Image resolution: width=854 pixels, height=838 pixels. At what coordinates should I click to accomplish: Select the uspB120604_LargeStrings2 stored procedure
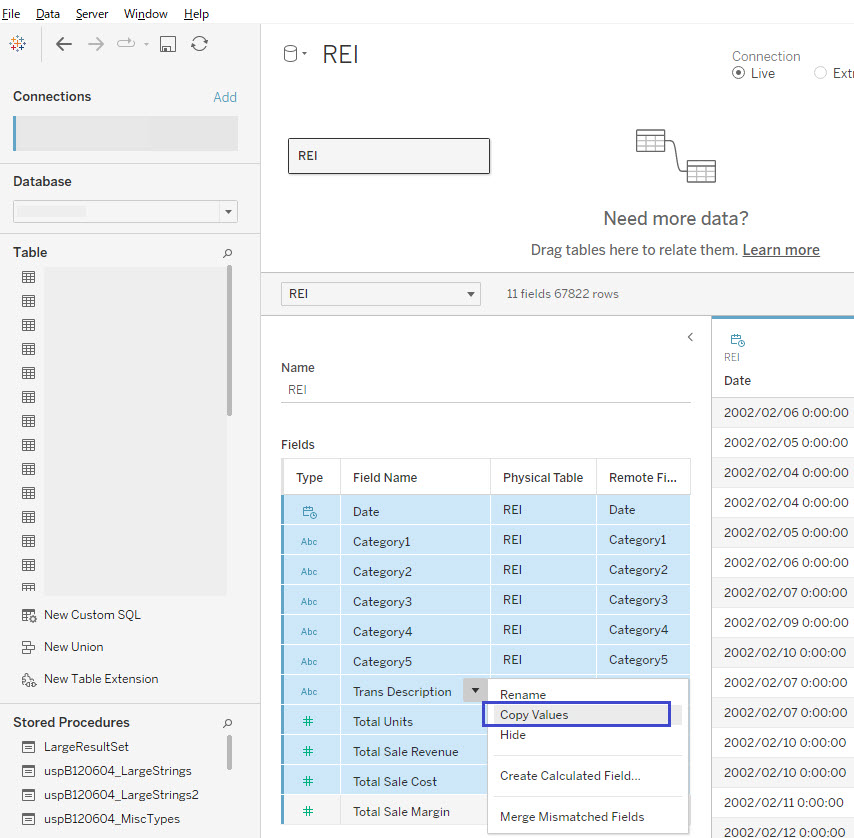click(121, 795)
